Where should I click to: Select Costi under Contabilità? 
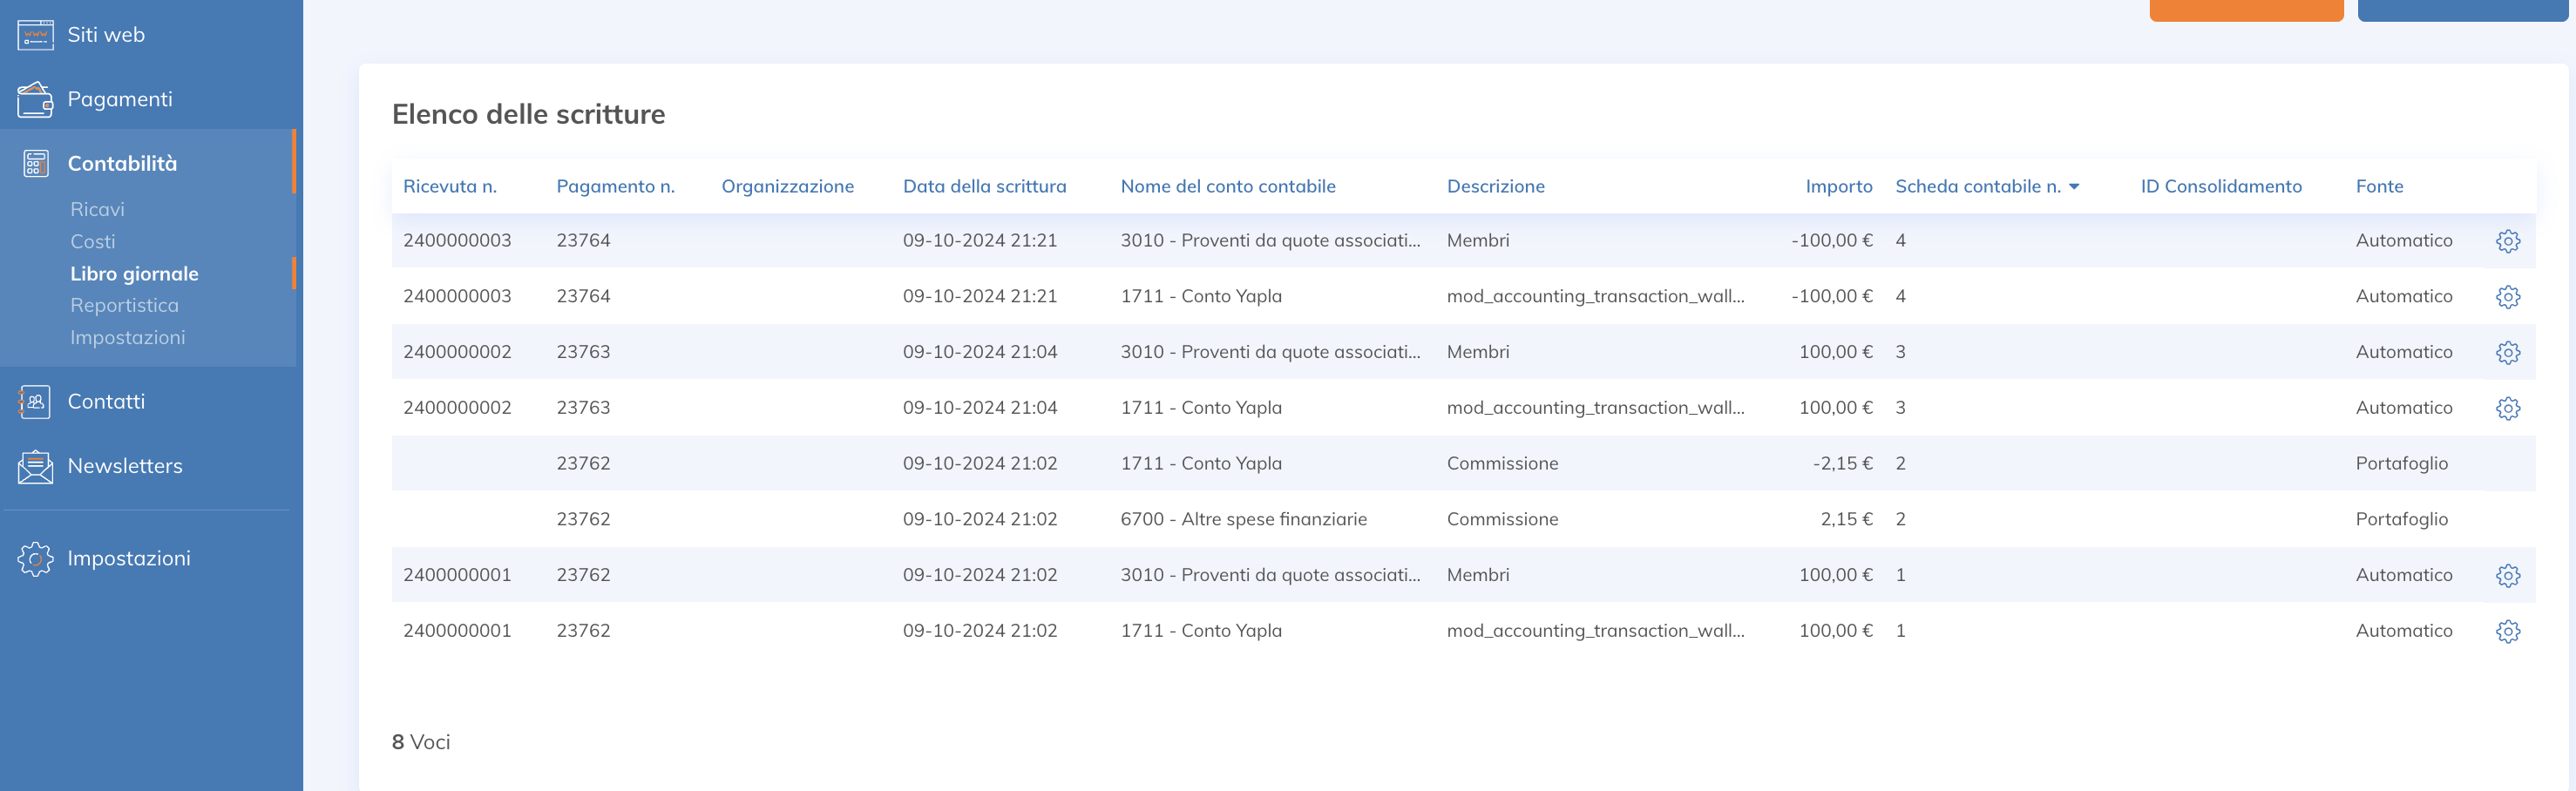tap(92, 241)
